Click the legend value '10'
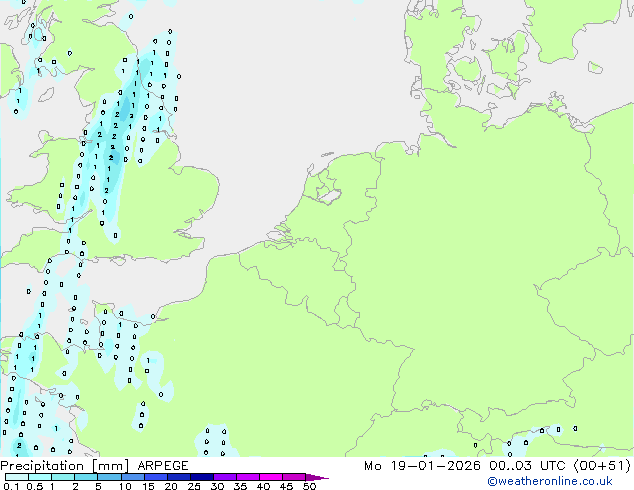This screenshot has height=490, width=634. [x=125, y=486]
